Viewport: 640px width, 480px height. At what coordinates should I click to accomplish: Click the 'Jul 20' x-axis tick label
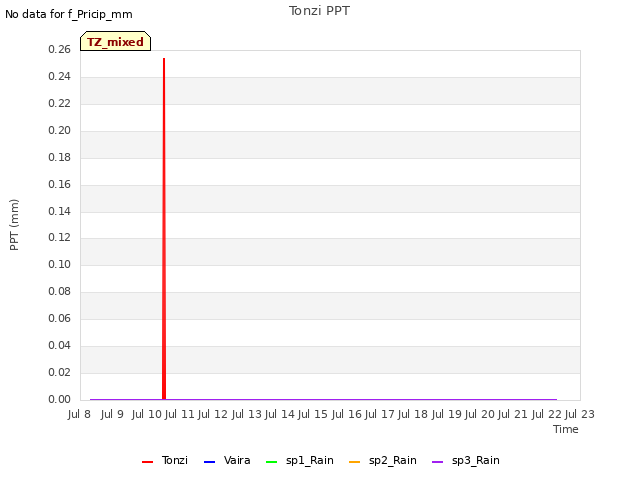(480, 414)
